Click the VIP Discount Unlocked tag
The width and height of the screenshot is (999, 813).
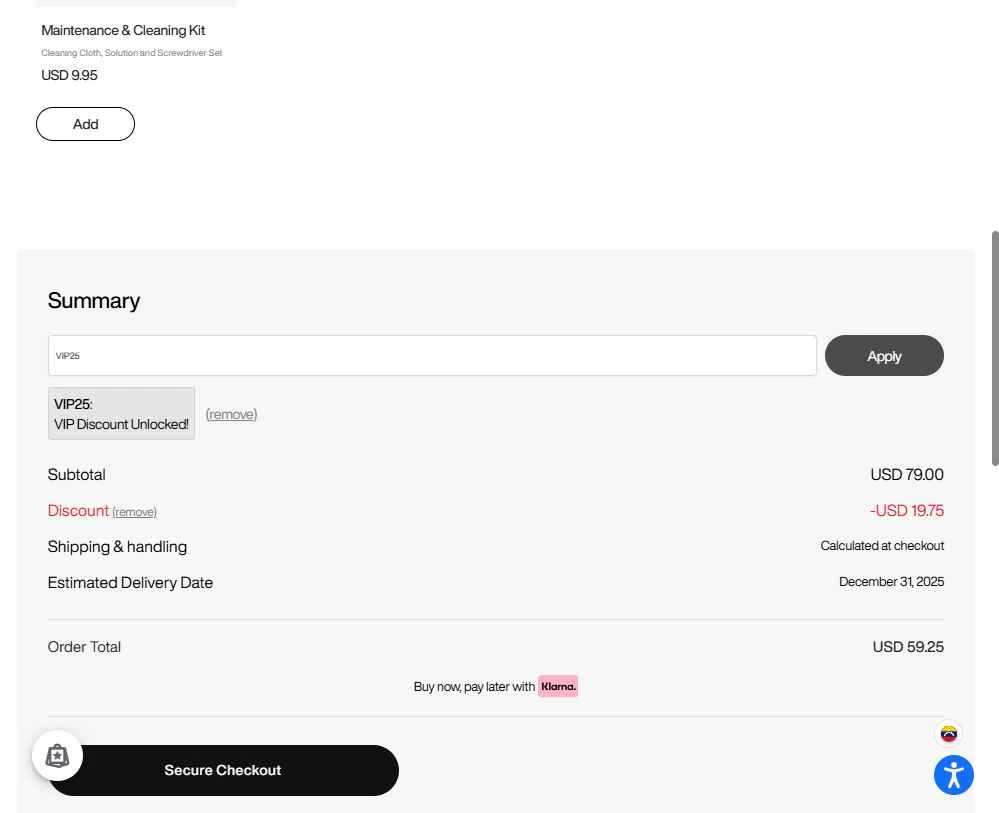click(121, 414)
